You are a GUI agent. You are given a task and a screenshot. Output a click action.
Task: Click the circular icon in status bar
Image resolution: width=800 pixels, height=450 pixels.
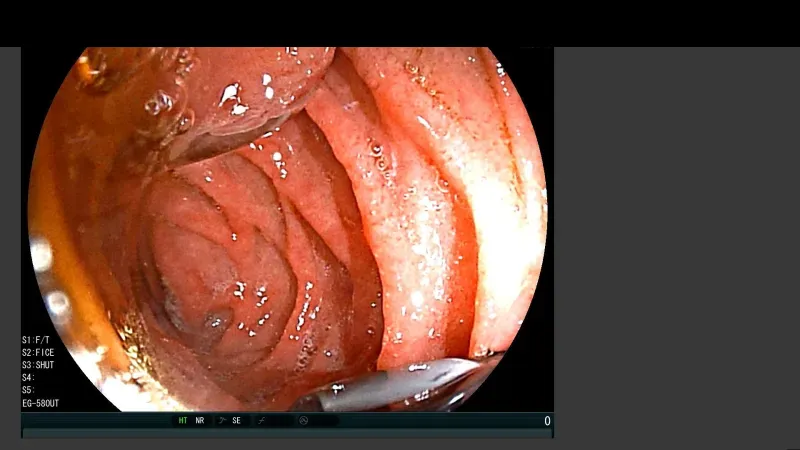pyautogui.click(x=302, y=421)
